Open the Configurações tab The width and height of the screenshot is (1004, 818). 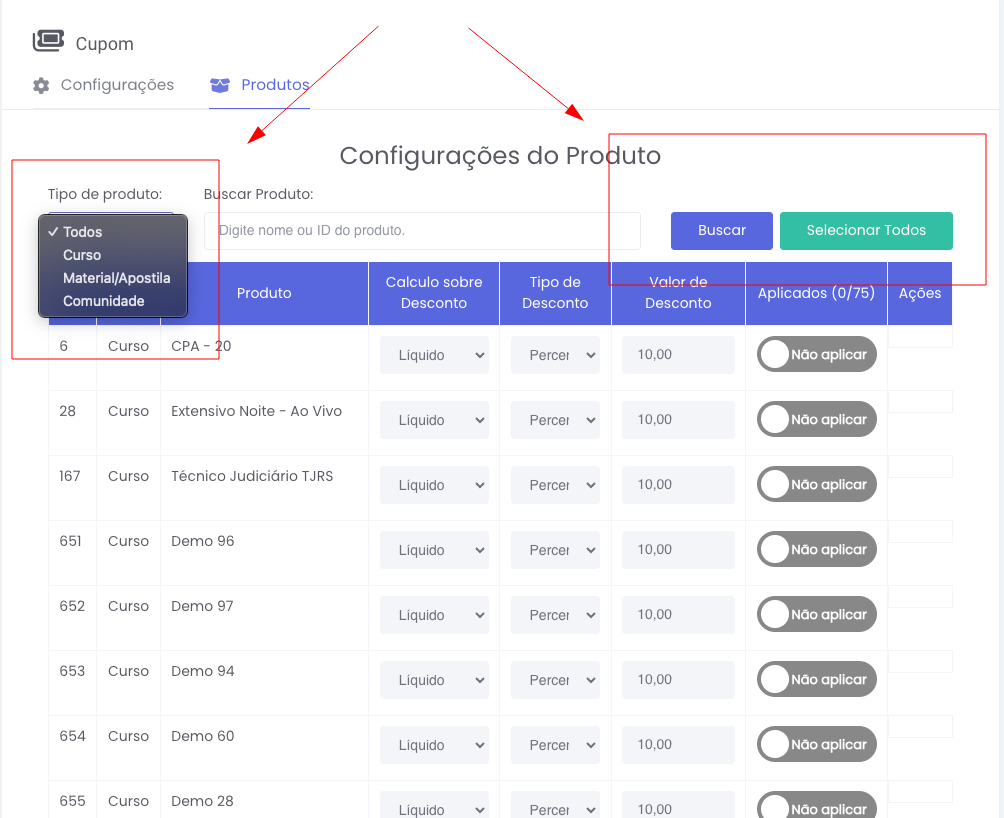coord(116,85)
